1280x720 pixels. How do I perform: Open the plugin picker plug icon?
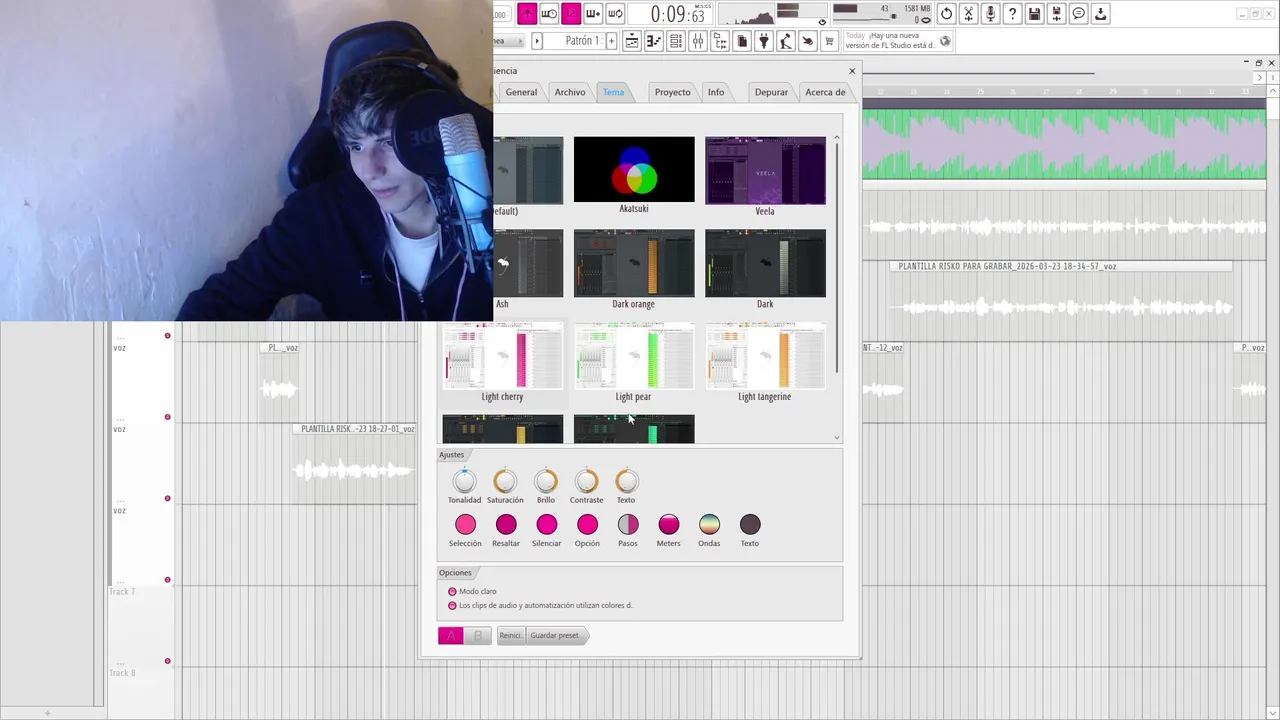tap(764, 41)
